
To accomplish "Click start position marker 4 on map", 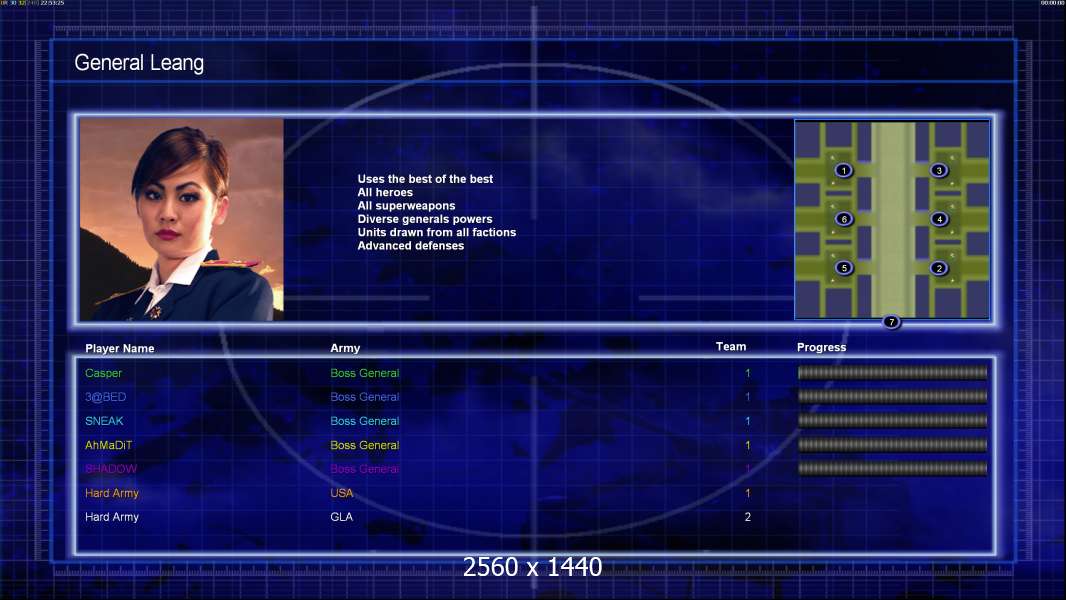I will 939,219.
